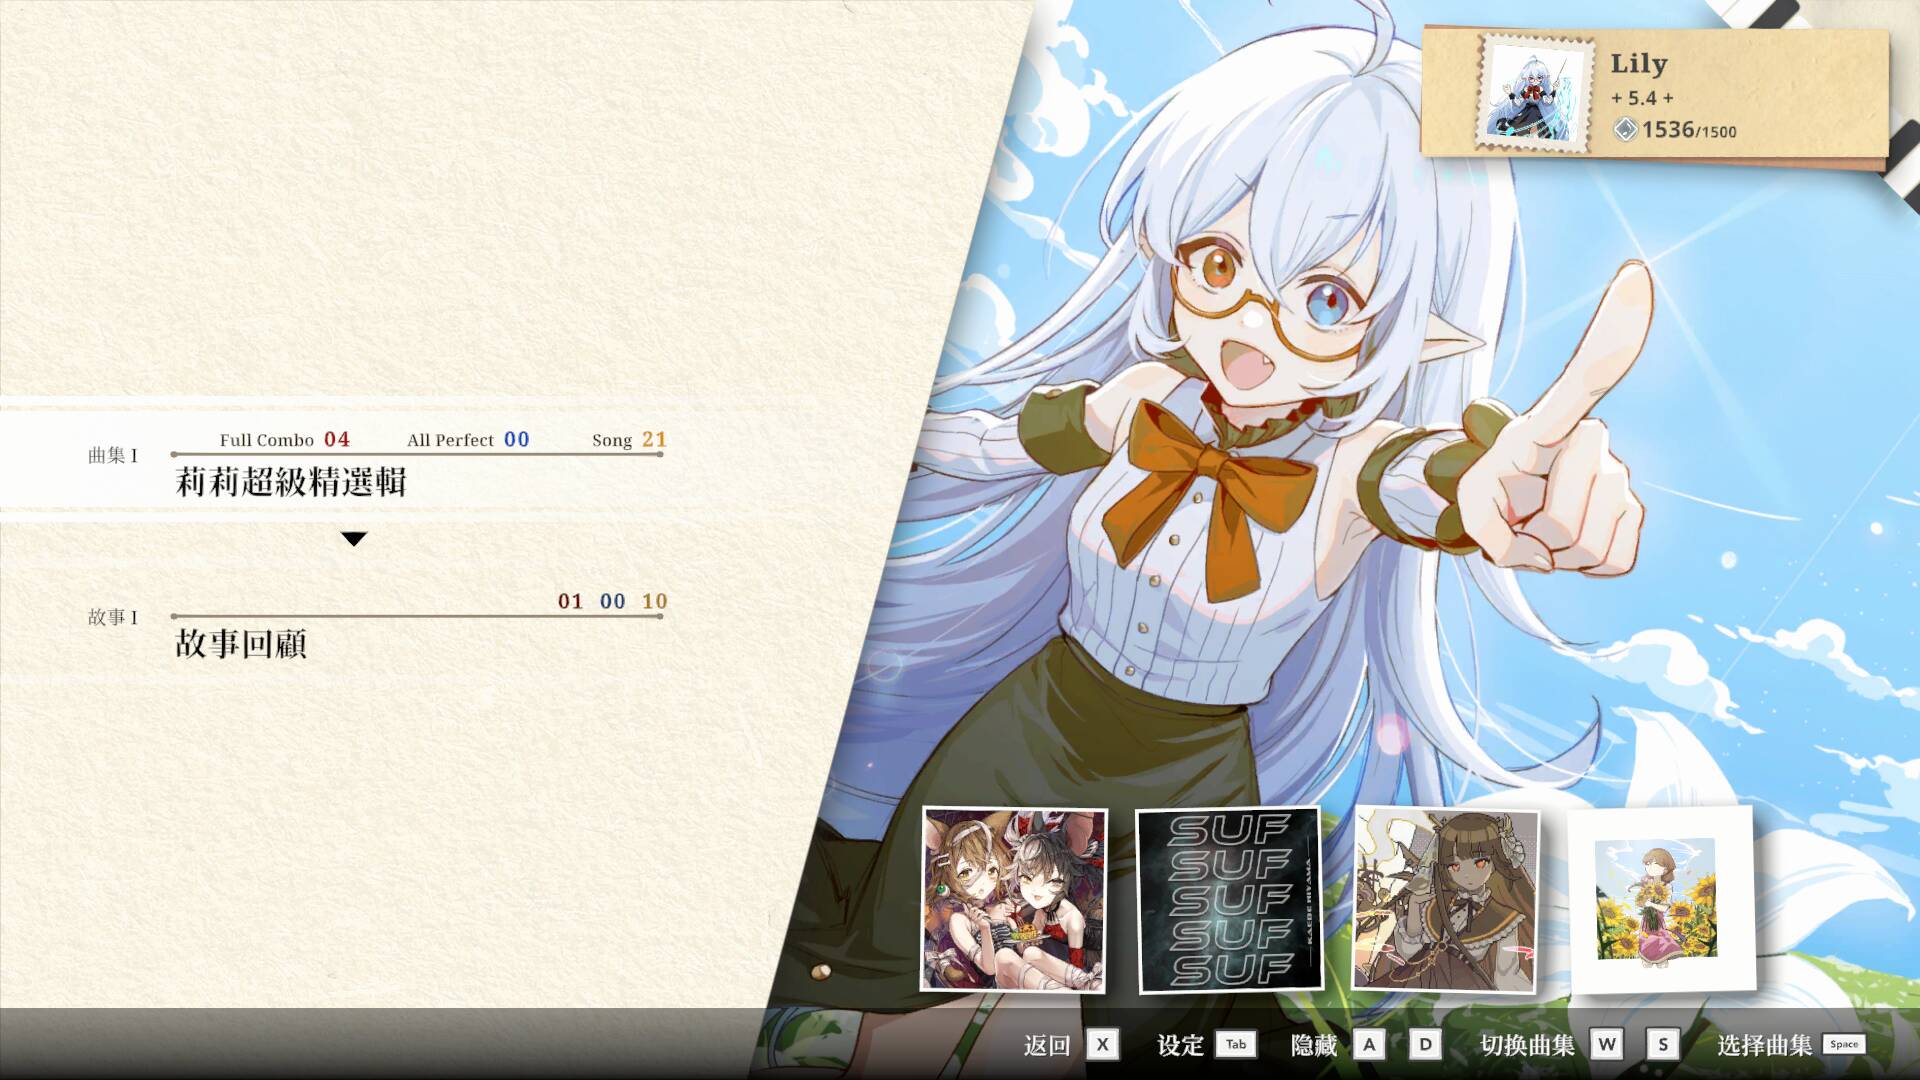The height and width of the screenshot is (1080, 1920).
Task: Click the 故事 I label
Action: pos(113,617)
